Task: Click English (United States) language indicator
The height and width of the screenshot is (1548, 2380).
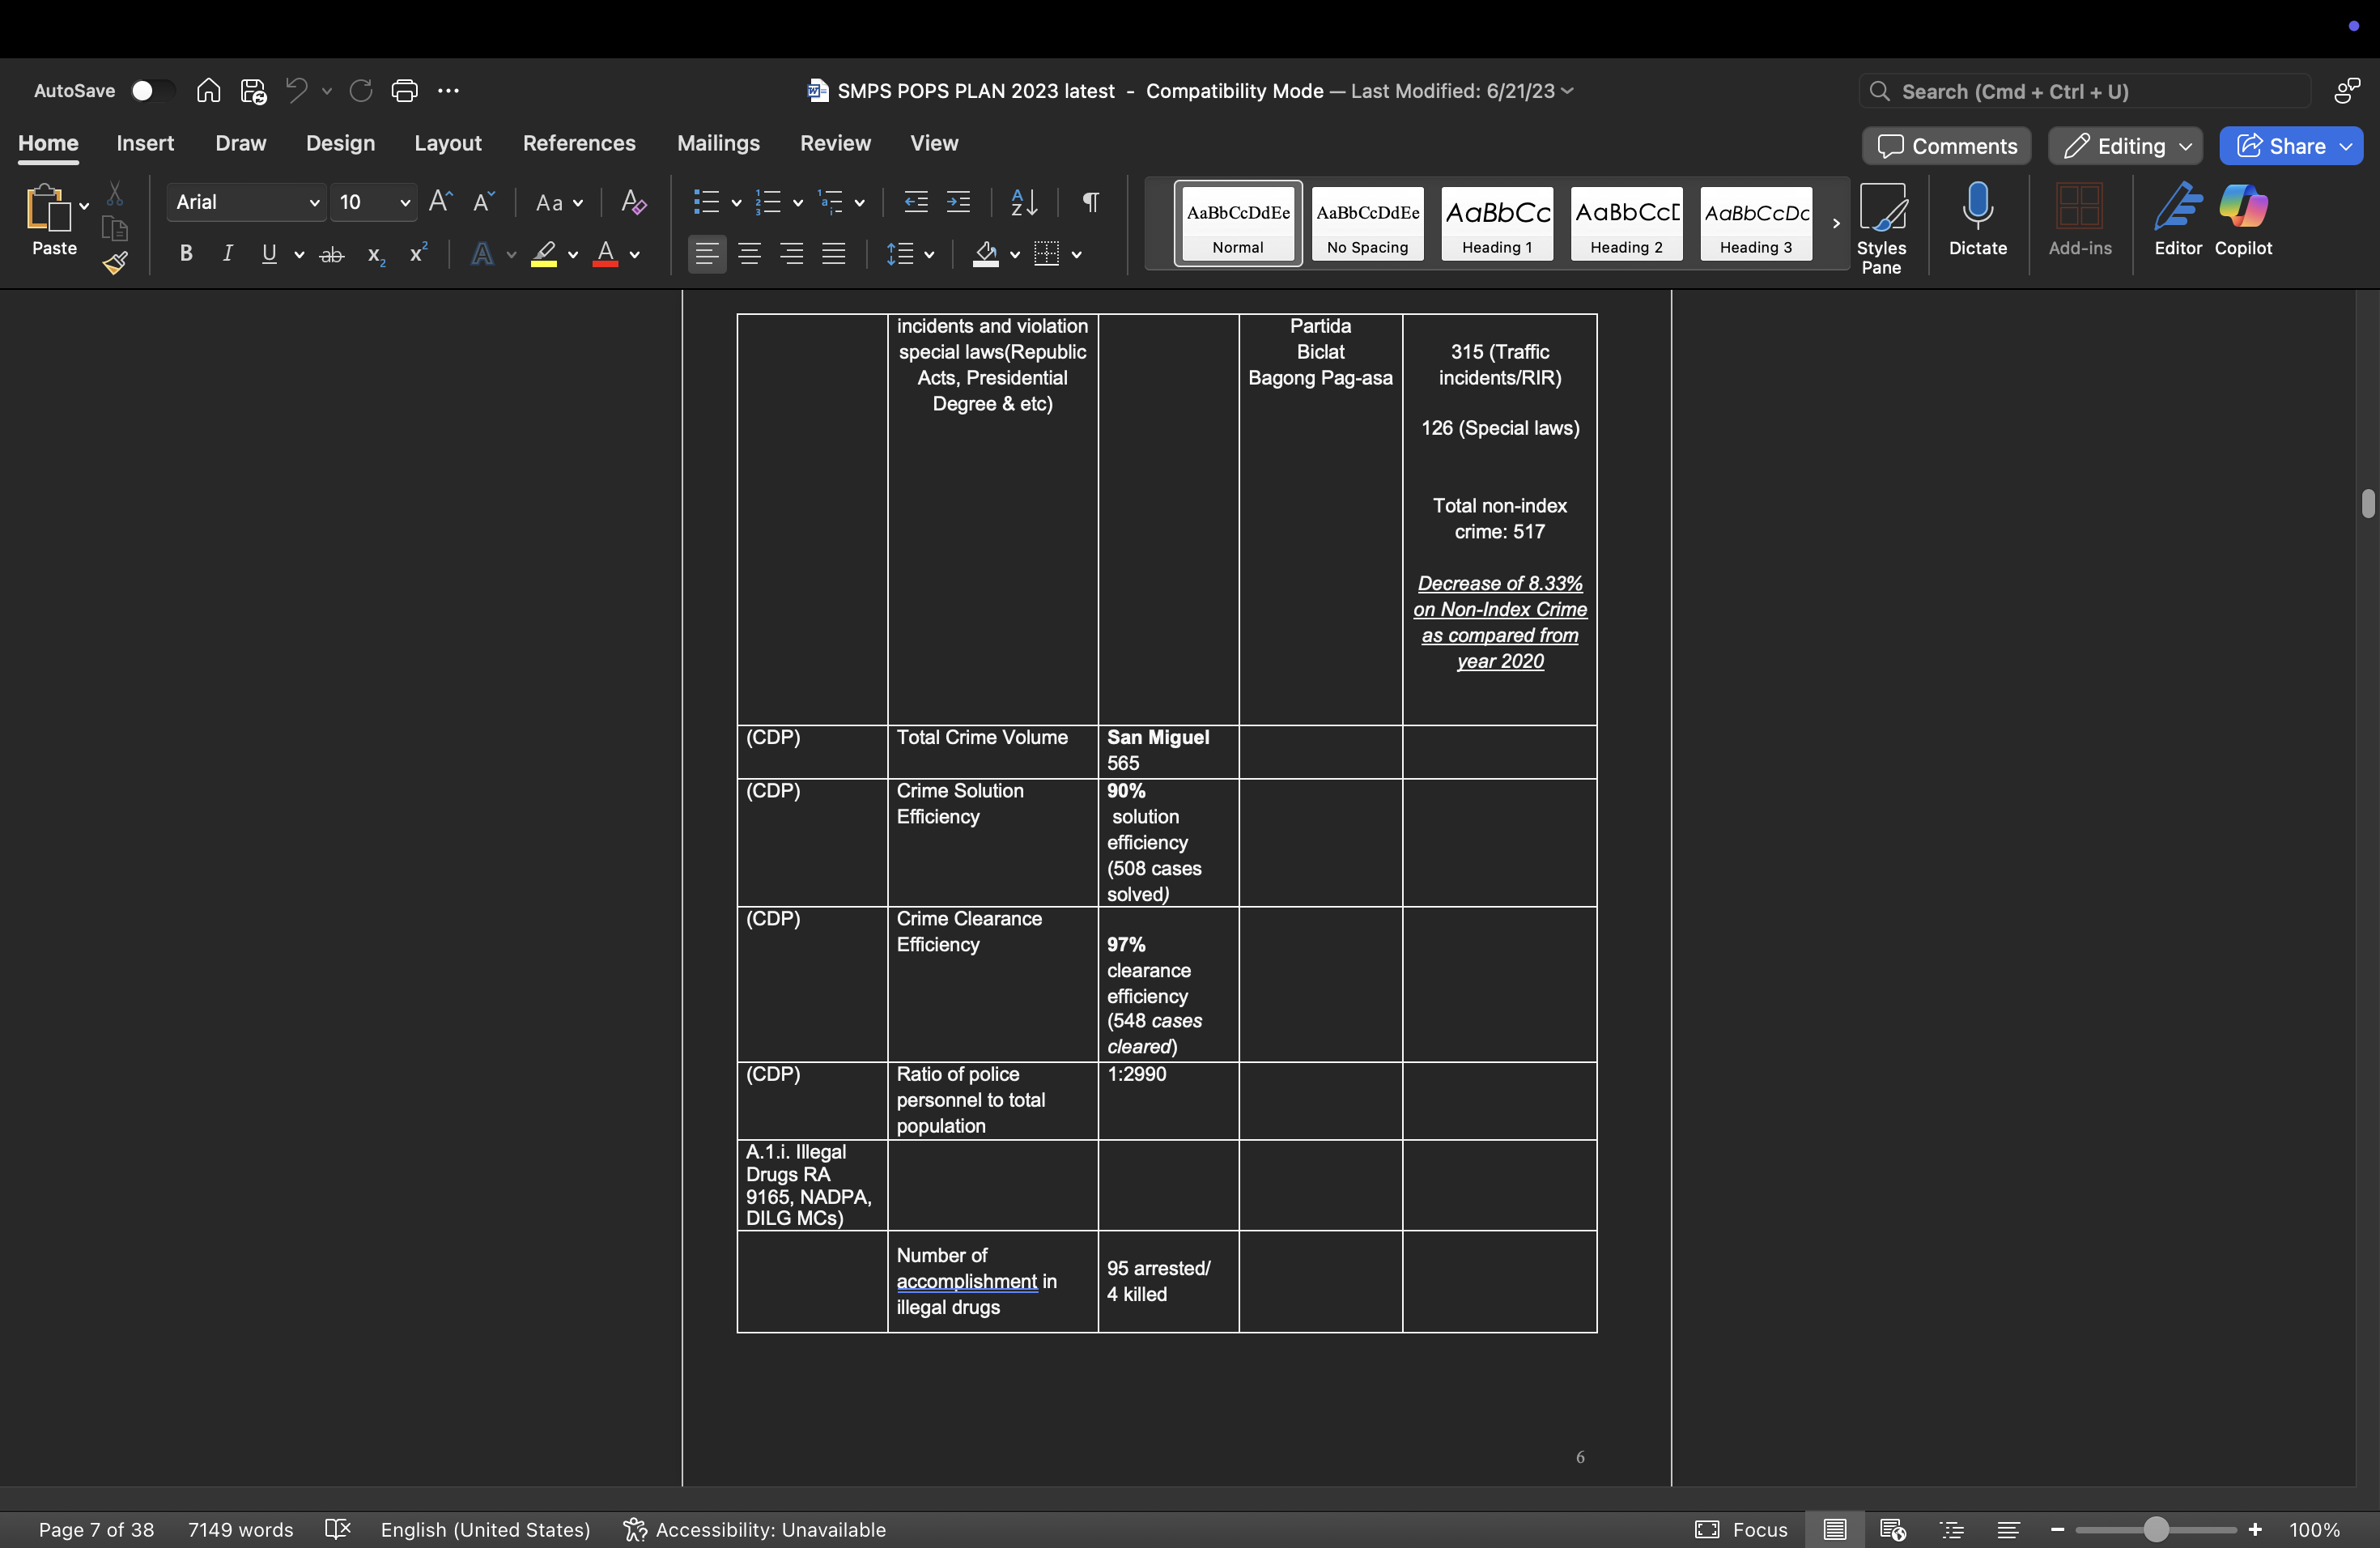Action: click(486, 1529)
